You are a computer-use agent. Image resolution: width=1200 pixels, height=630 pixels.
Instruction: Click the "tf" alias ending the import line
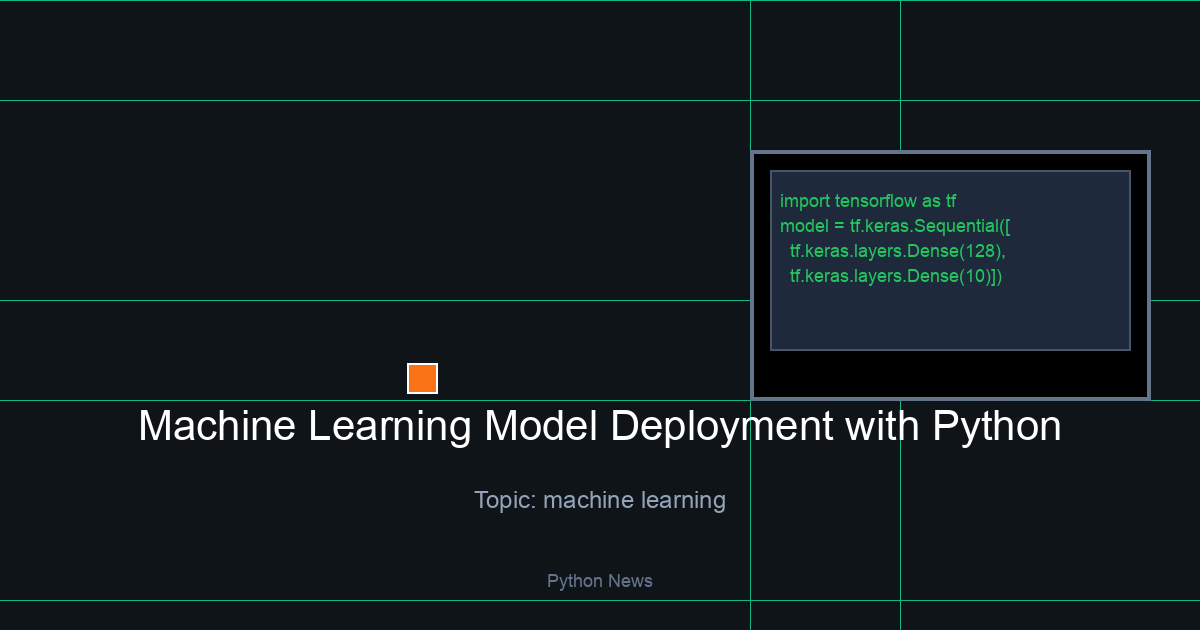[x=950, y=201]
